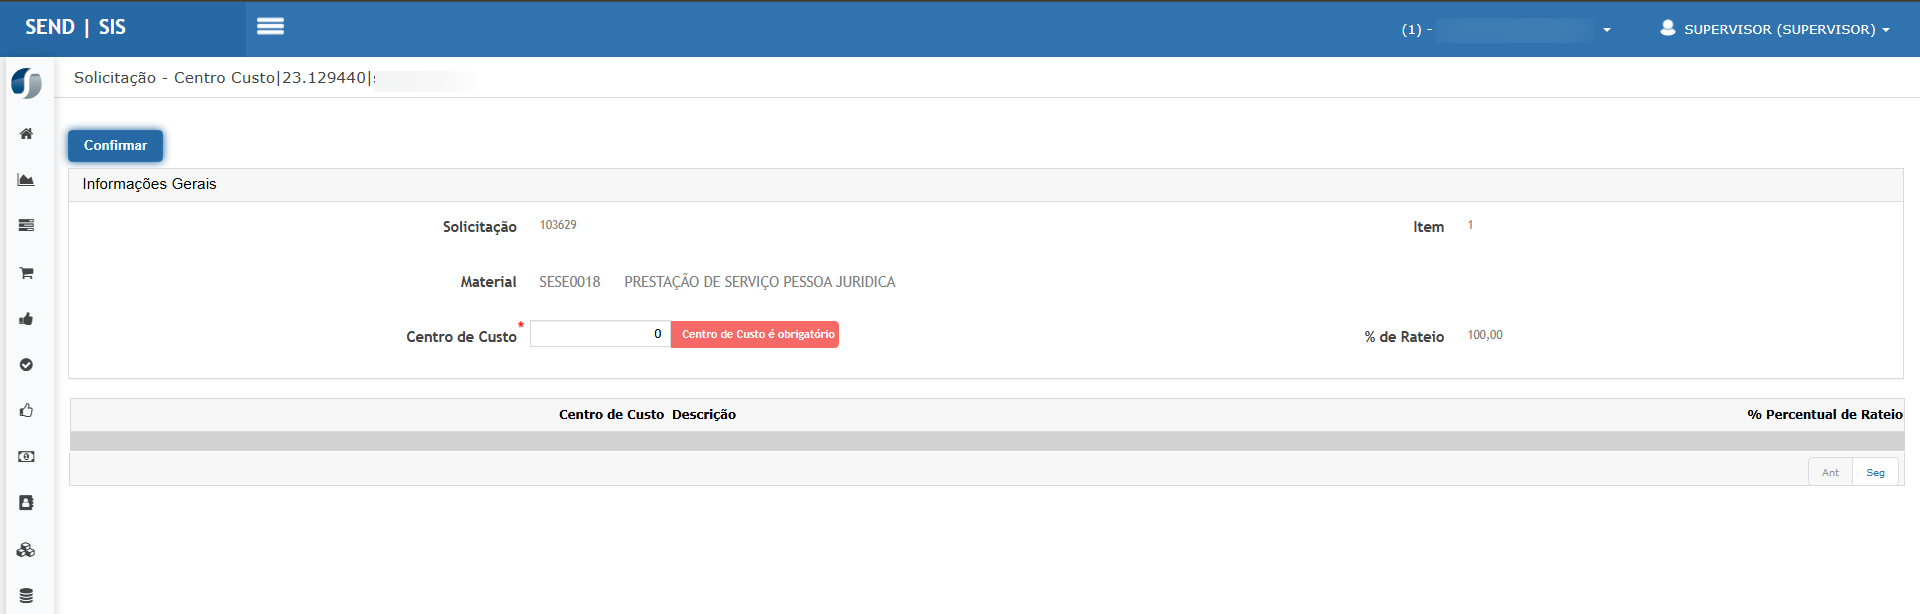
Task: Open the check circle sidebar icon
Action: click(x=26, y=365)
